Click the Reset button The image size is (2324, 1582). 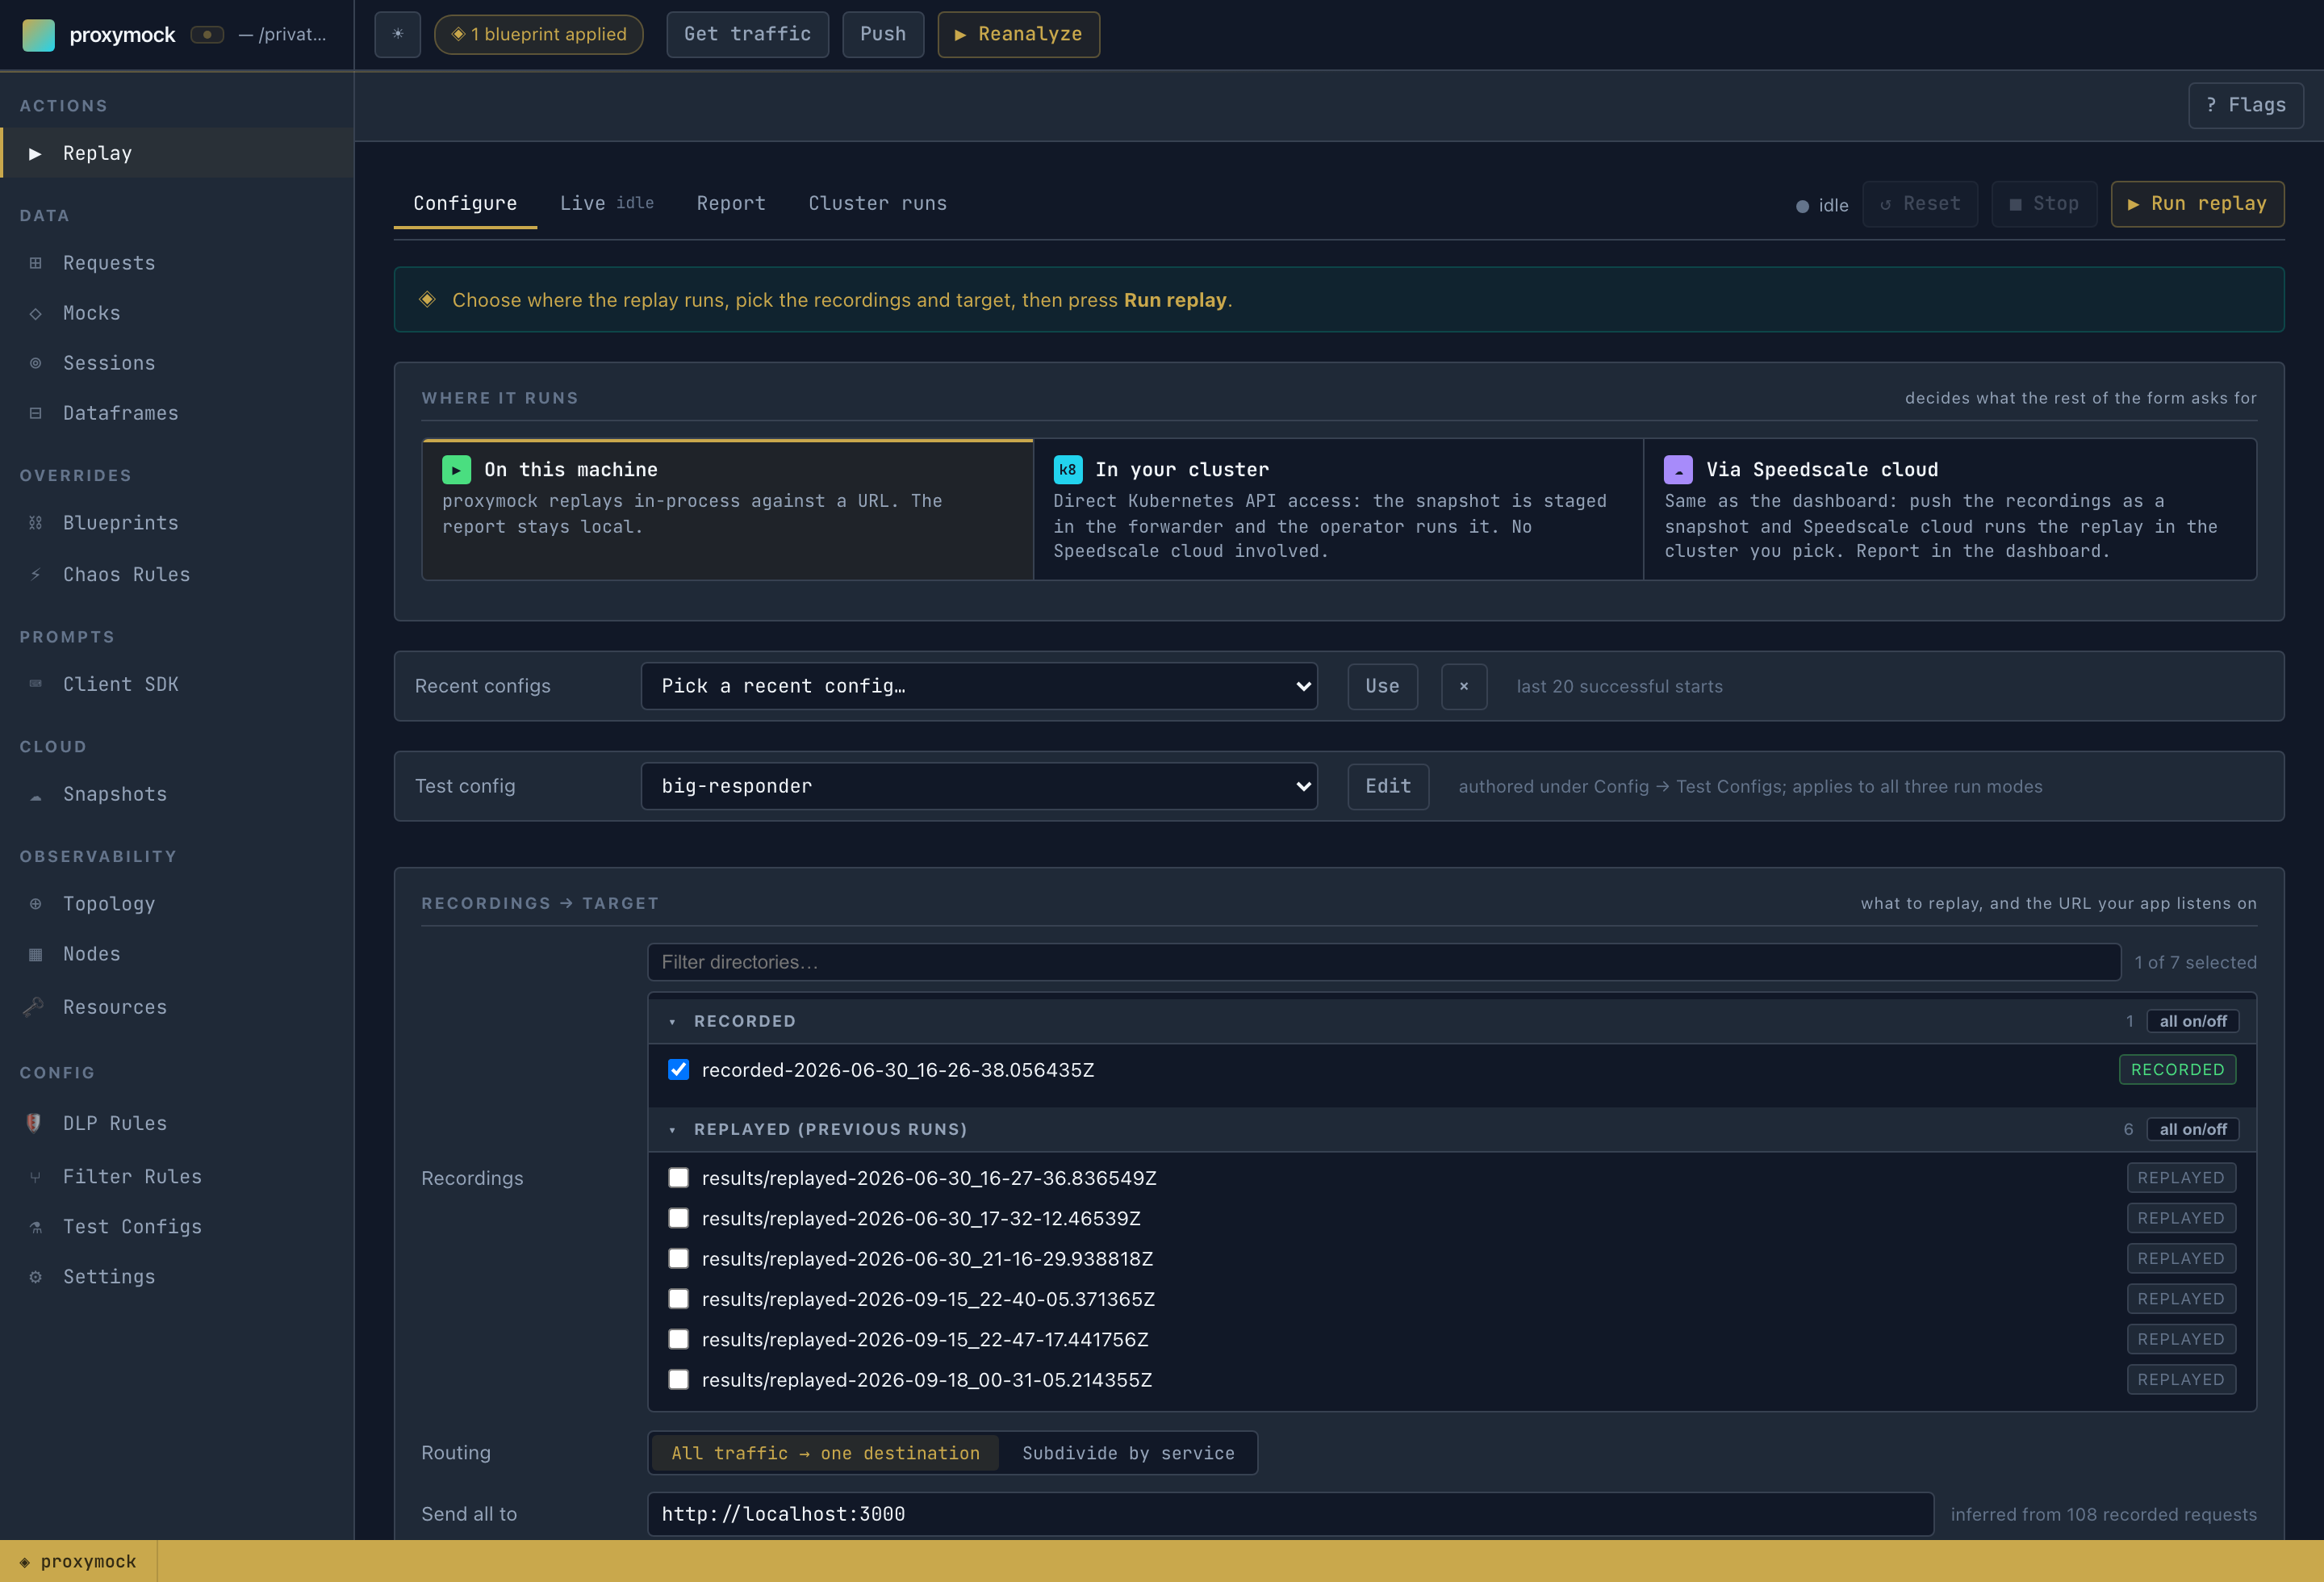[1920, 204]
